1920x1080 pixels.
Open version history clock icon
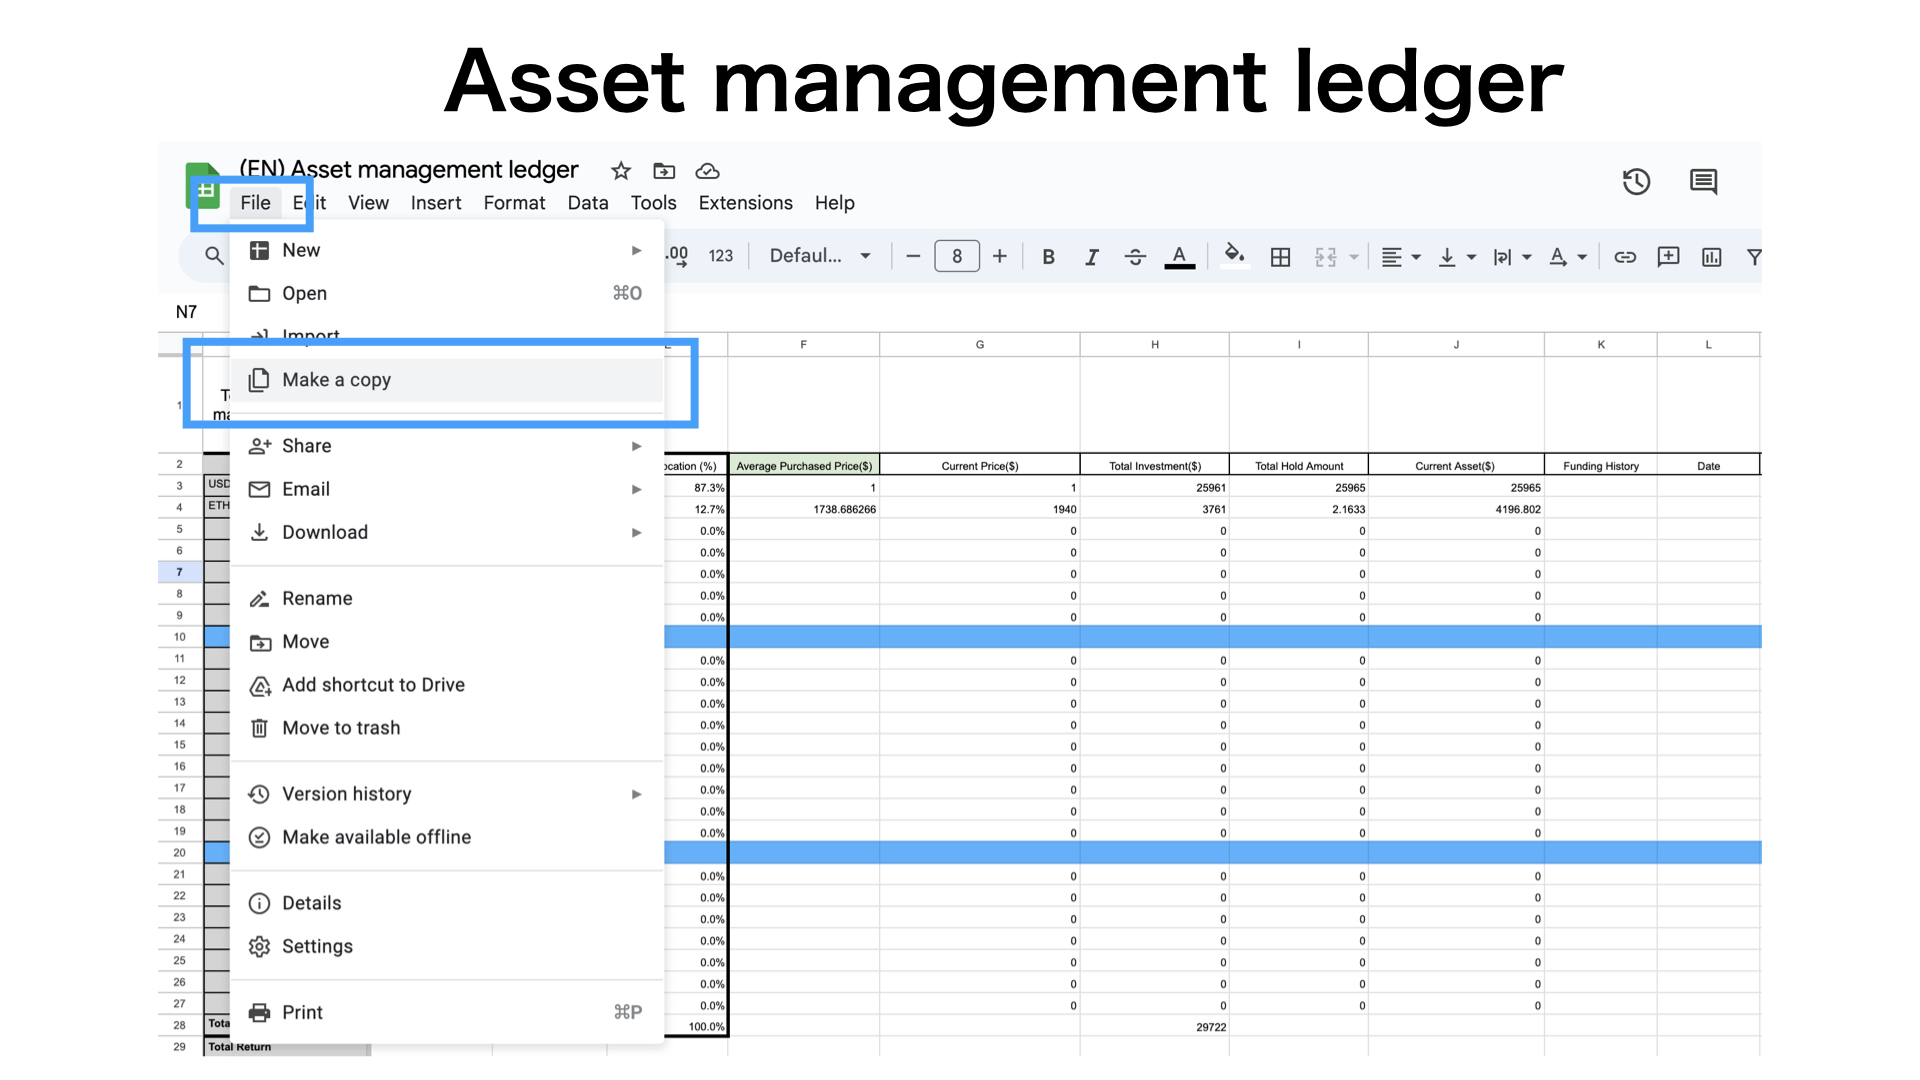[1636, 182]
